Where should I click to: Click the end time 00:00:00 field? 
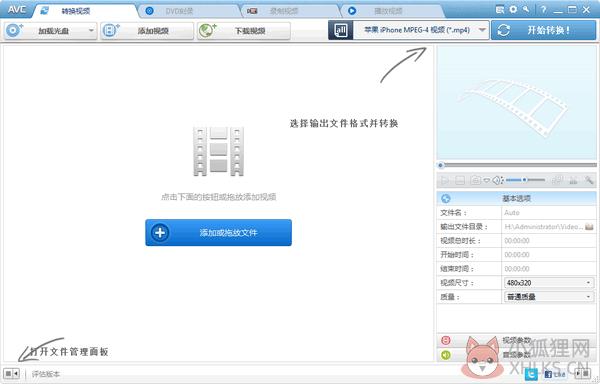coord(549,269)
